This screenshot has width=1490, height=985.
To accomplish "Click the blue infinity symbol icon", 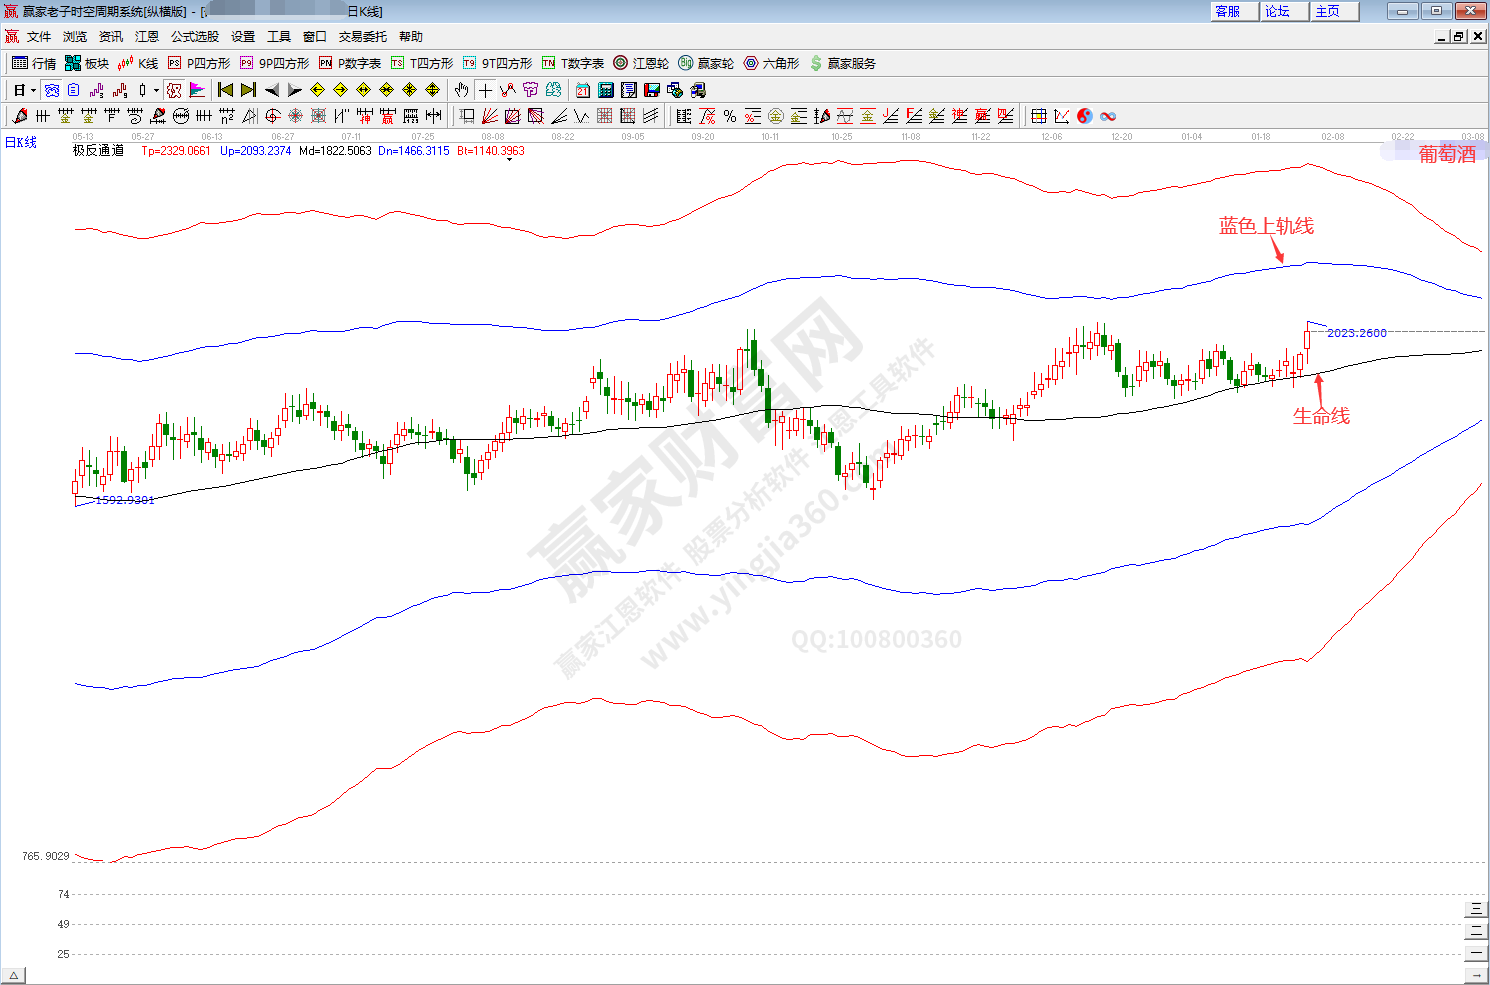I will pos(1108,116).
